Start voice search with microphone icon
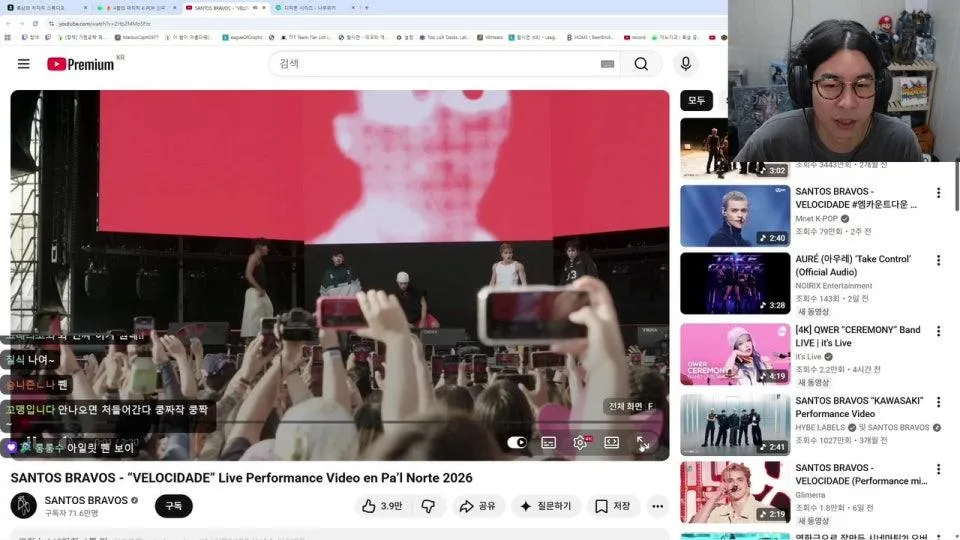Viewport: 960px width, 540px height. [686, 64]
